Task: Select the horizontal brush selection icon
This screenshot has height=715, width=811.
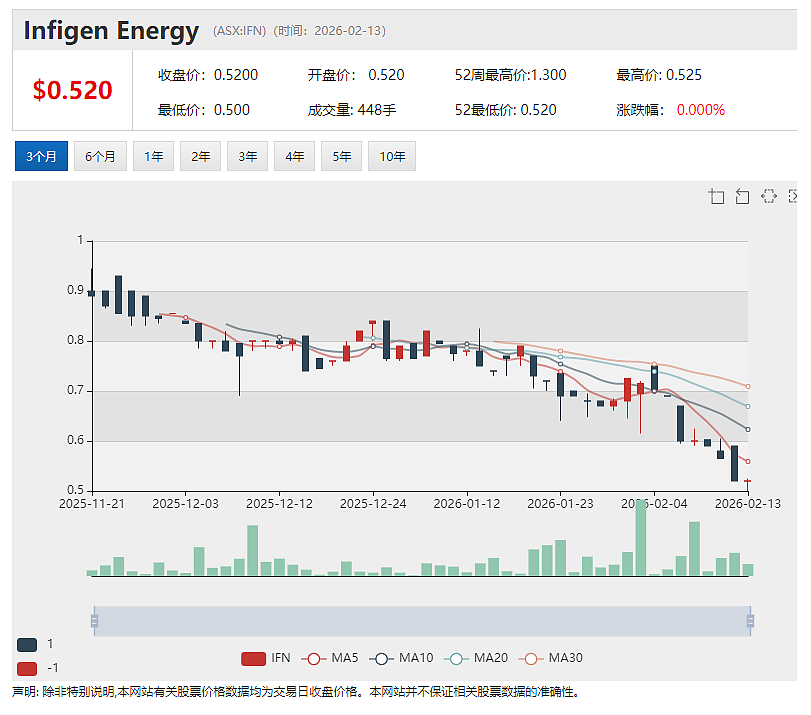Action: click(769, 196)
